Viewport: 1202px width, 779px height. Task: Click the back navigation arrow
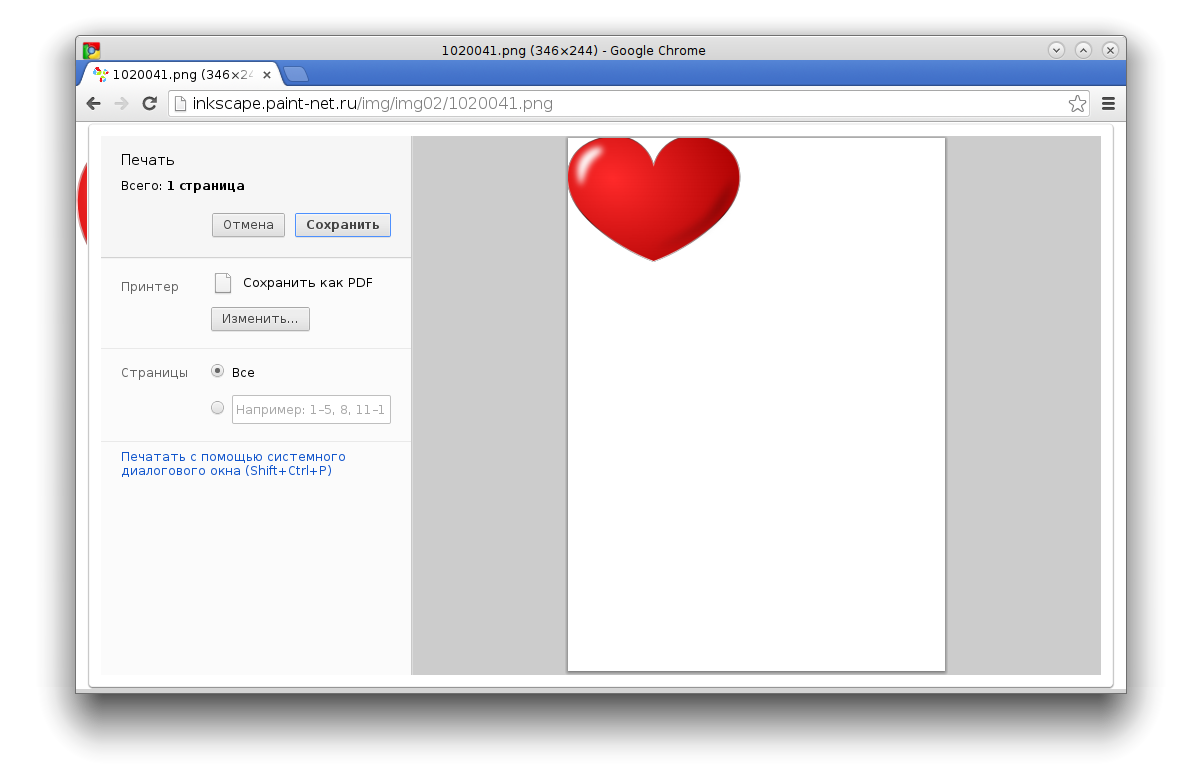tap(93, 103)
